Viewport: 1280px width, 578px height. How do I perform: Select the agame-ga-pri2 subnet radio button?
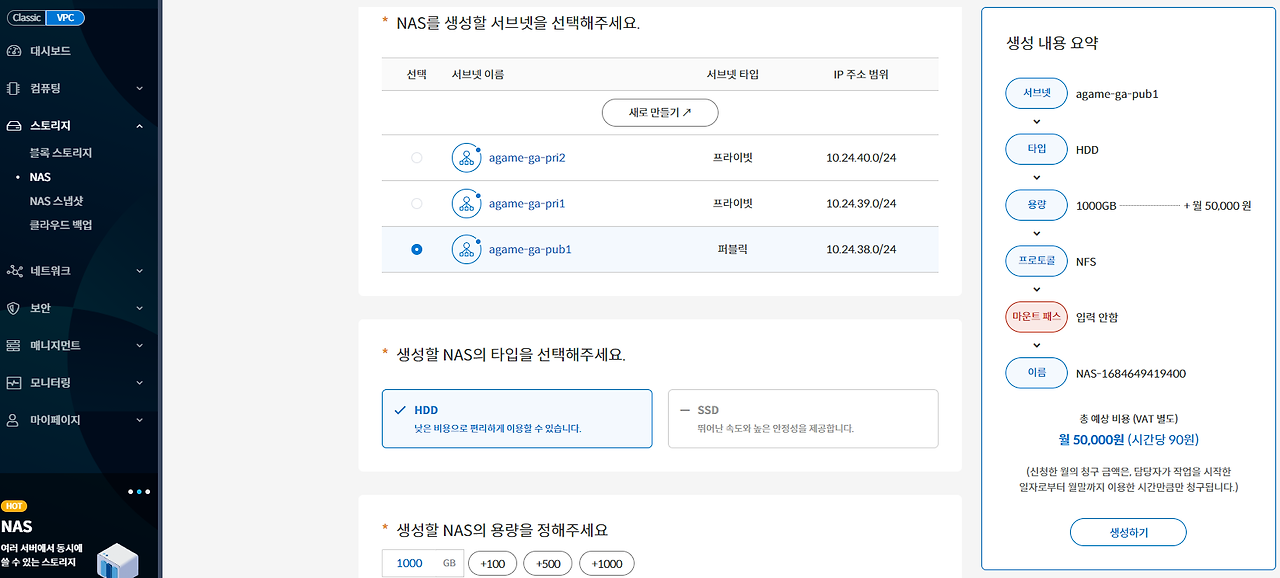tap(417, 158)
